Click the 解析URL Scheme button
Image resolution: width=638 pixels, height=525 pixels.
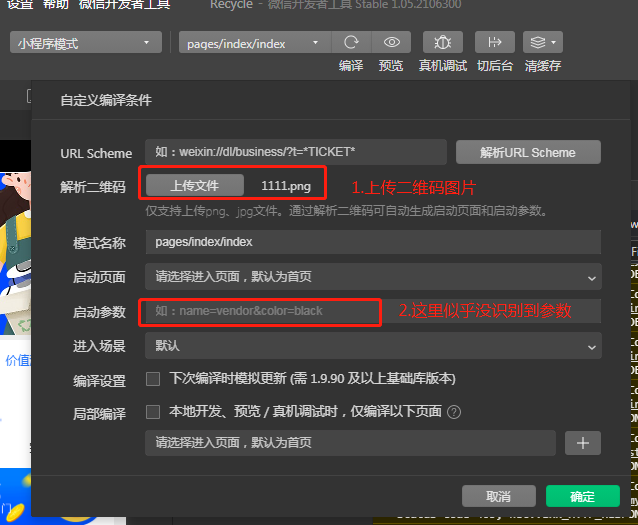528,153
